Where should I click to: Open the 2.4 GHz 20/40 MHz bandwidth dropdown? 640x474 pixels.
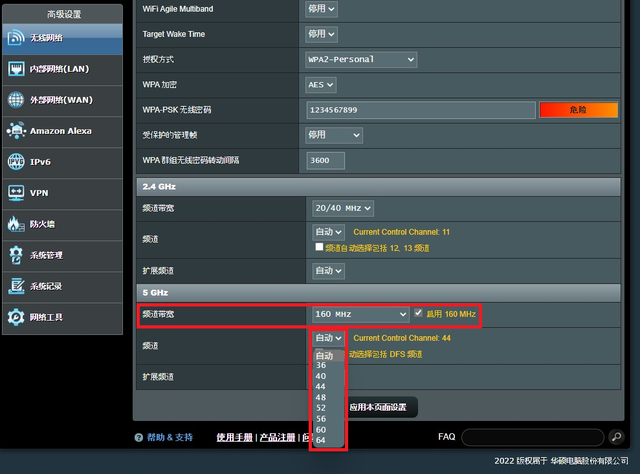point(343,208)
